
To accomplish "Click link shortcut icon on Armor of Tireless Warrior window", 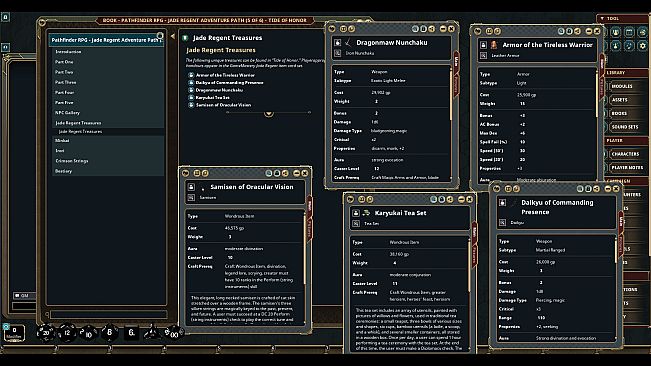I will point(477,31).
